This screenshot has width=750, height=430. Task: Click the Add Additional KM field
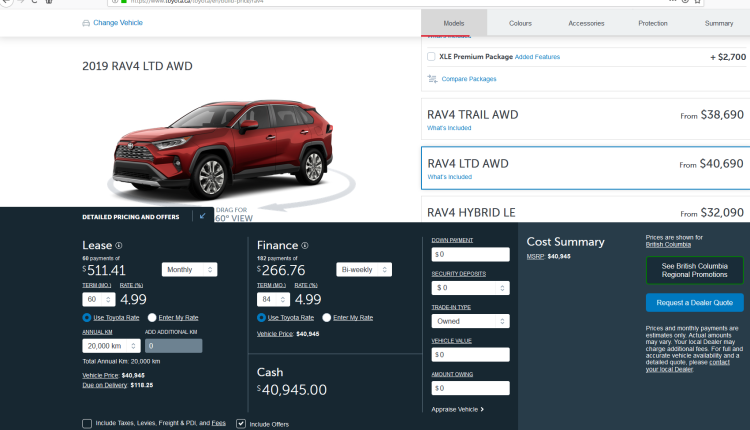(174, 346)
